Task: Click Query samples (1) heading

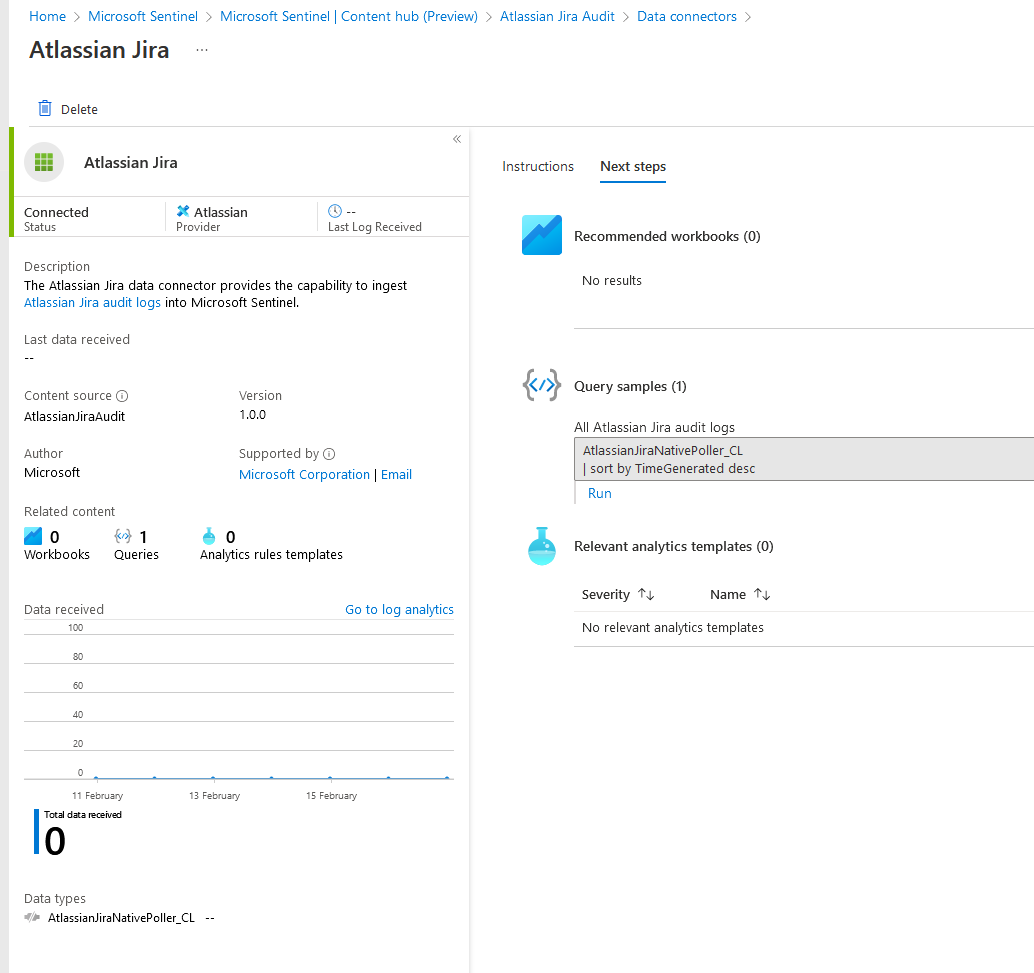Action: pos(630,387)
